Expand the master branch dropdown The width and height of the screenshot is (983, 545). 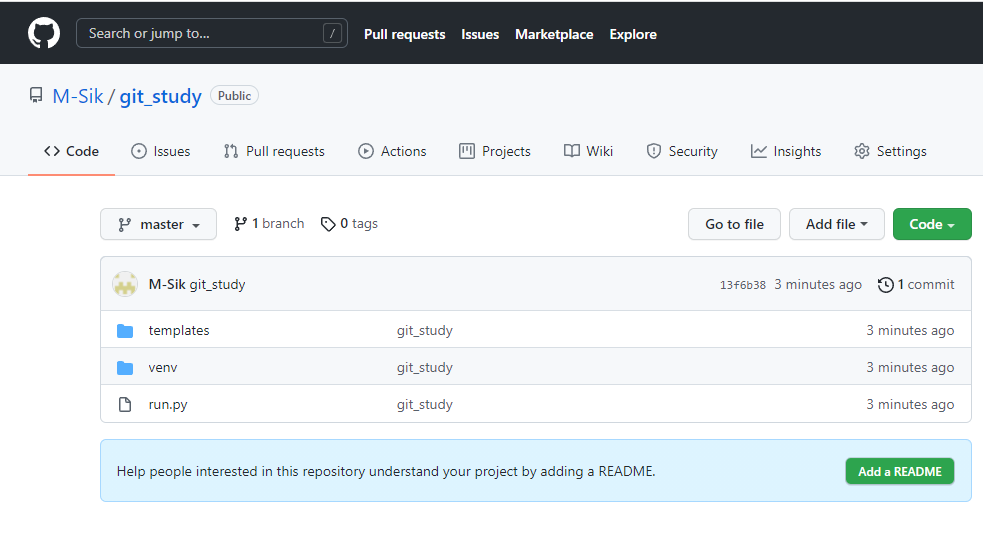click(x=159, y=224)
